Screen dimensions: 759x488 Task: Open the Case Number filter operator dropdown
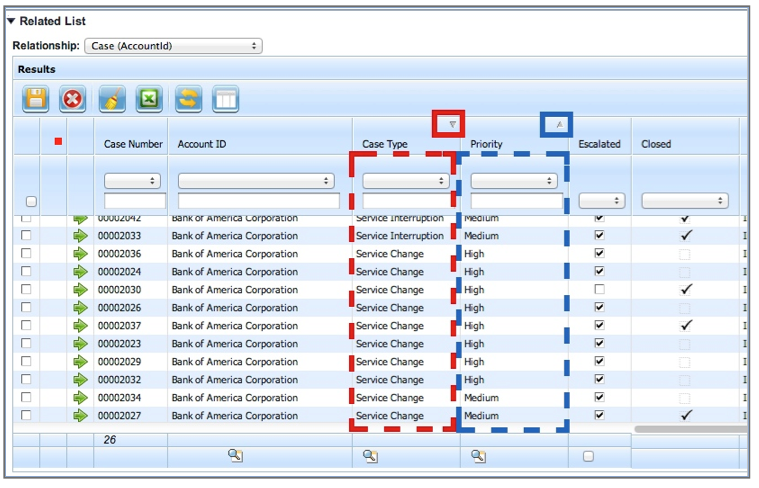click(132, 181)
